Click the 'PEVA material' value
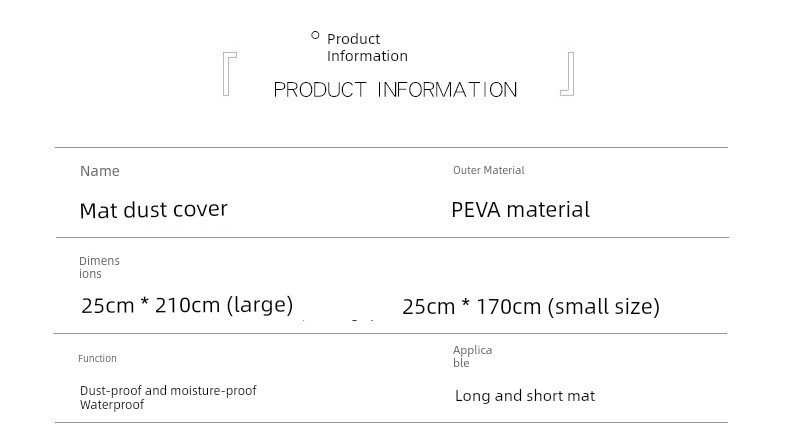The image size is (790, 447). [520, 210]
